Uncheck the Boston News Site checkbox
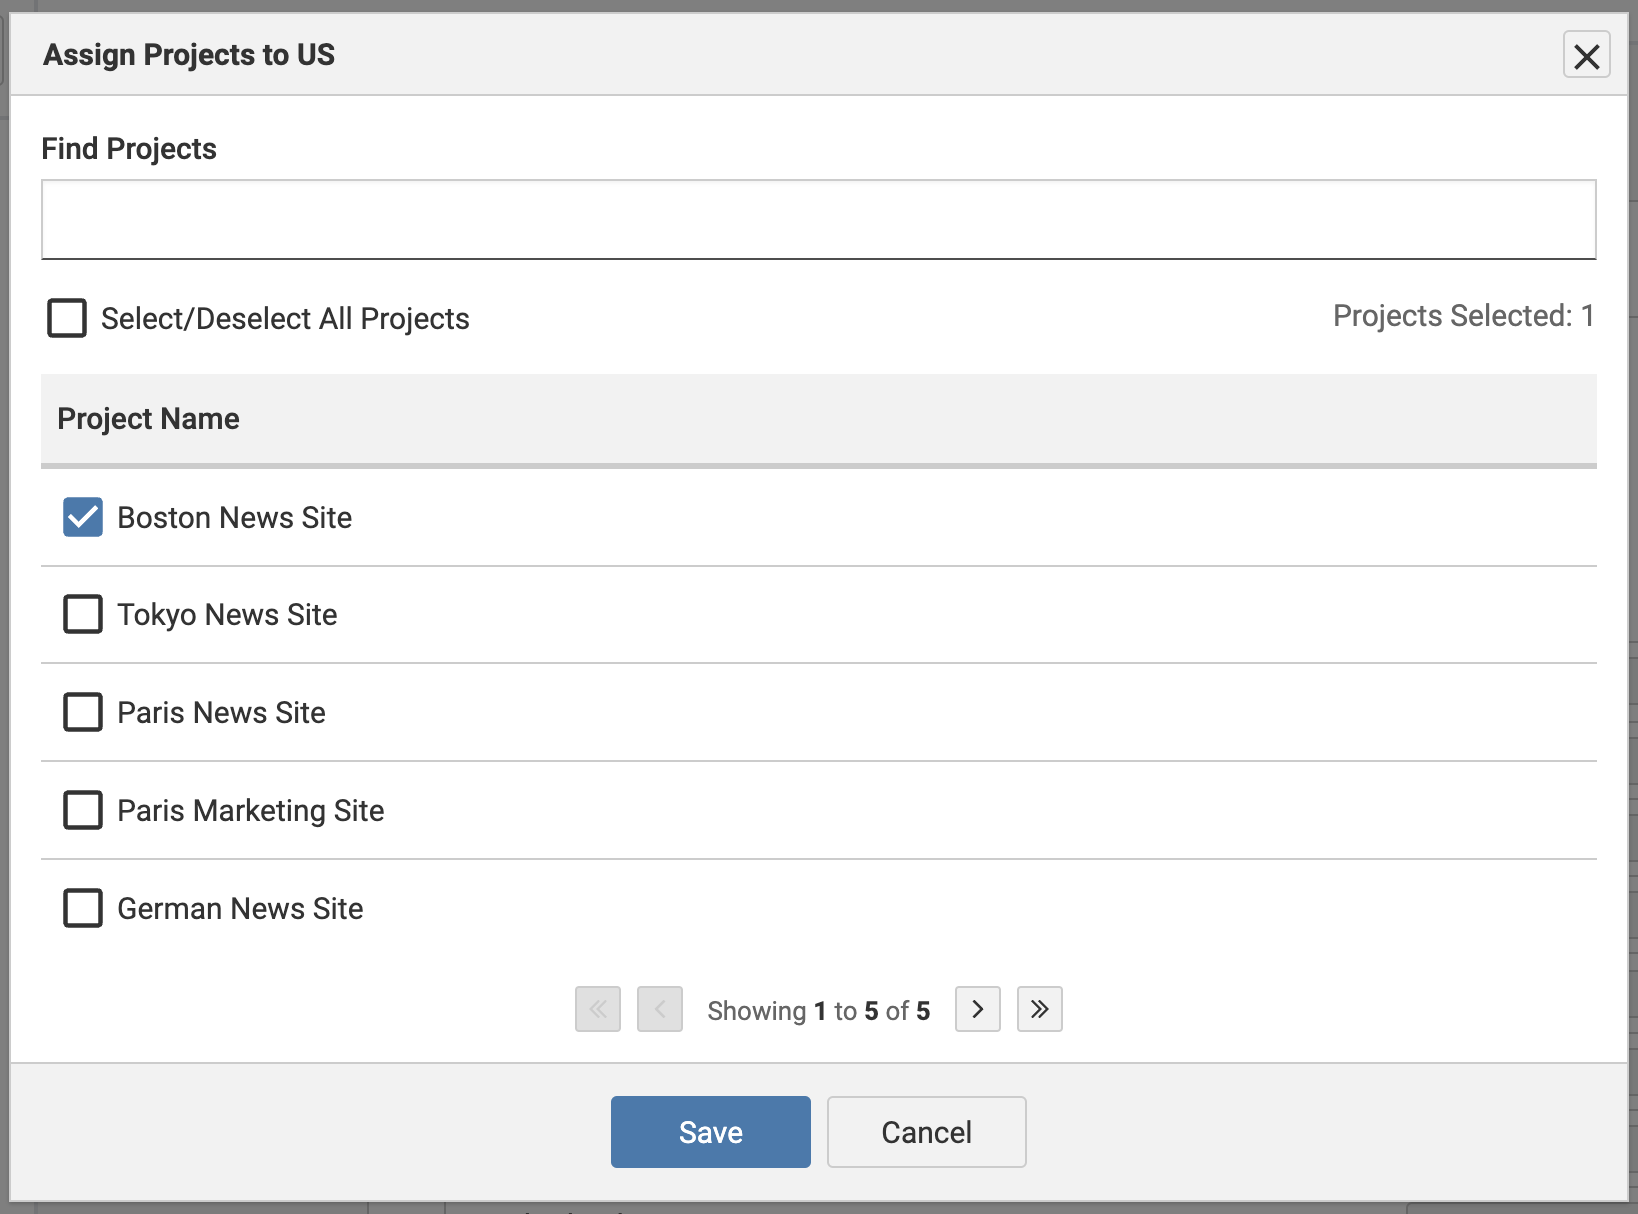Viewport: 1638px width, 1214px height. [x=83, y=517]
